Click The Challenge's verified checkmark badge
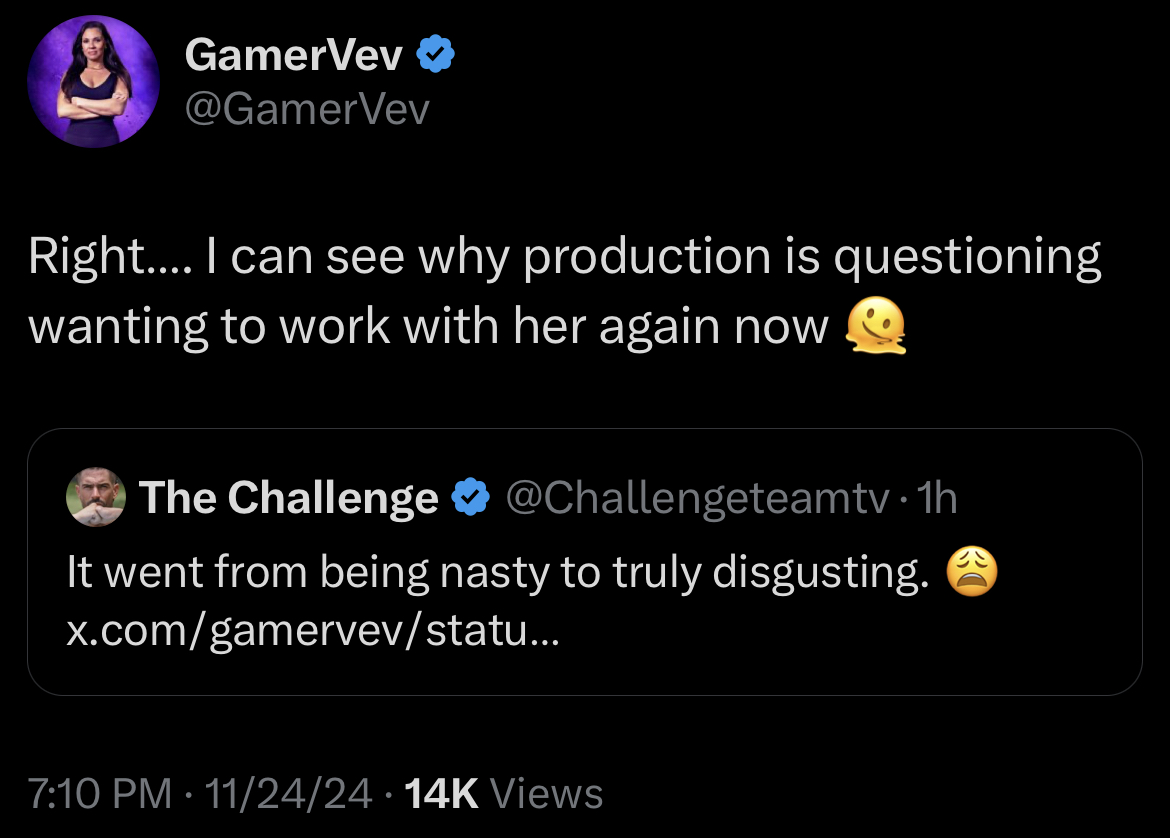The image size is (1170, 838). [x=471, y=497]
